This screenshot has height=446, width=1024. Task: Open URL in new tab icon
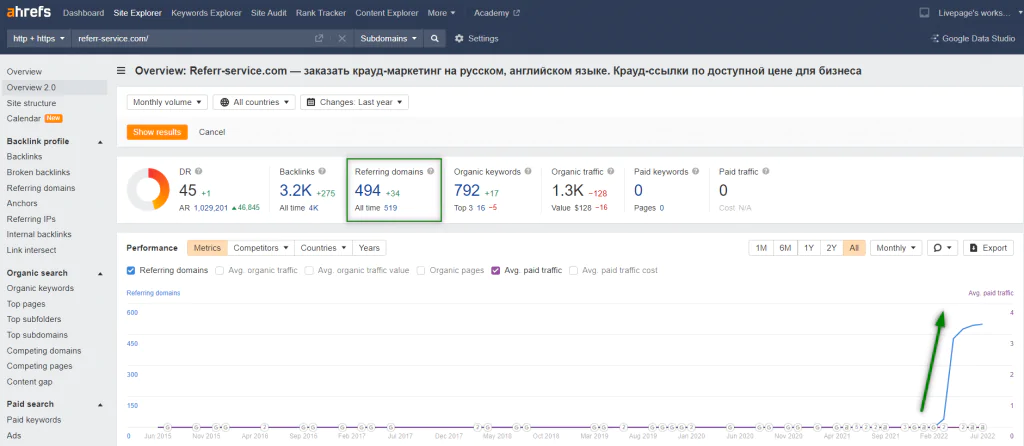(319, 39)
